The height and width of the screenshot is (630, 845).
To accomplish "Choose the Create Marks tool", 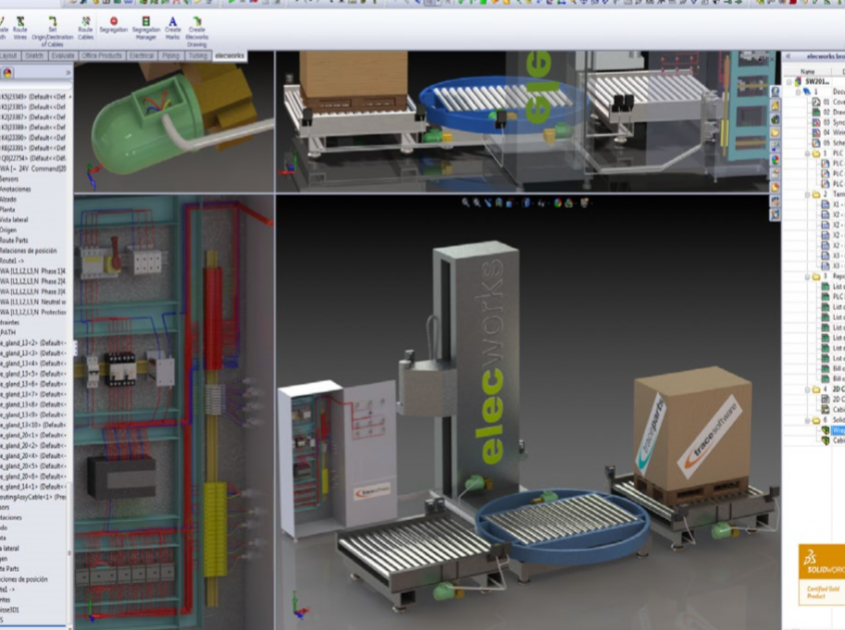I will point(172,28).
